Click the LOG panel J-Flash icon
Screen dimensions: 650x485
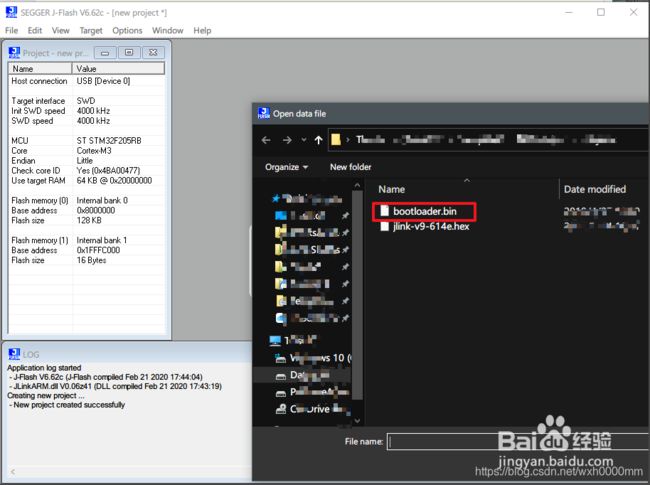point(14,354)
